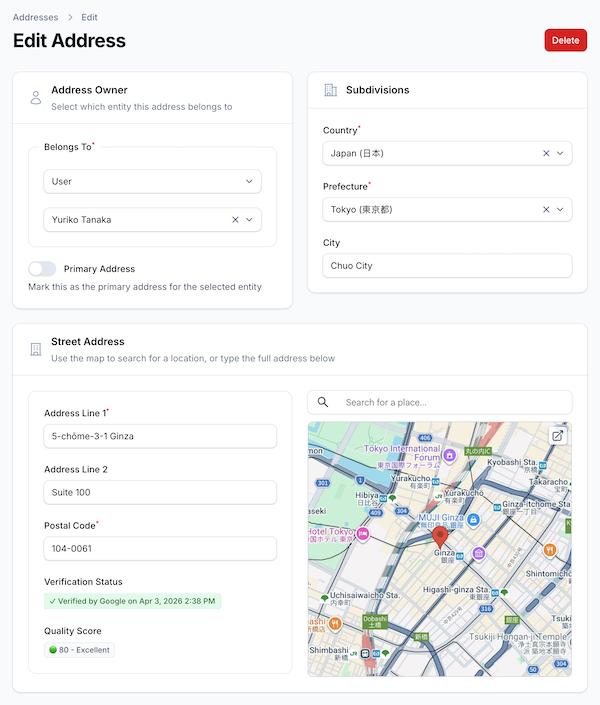This screenshot has width=600, height=705.
Task: Click the map search magnifier icon
Action: [x=323, y=402]
